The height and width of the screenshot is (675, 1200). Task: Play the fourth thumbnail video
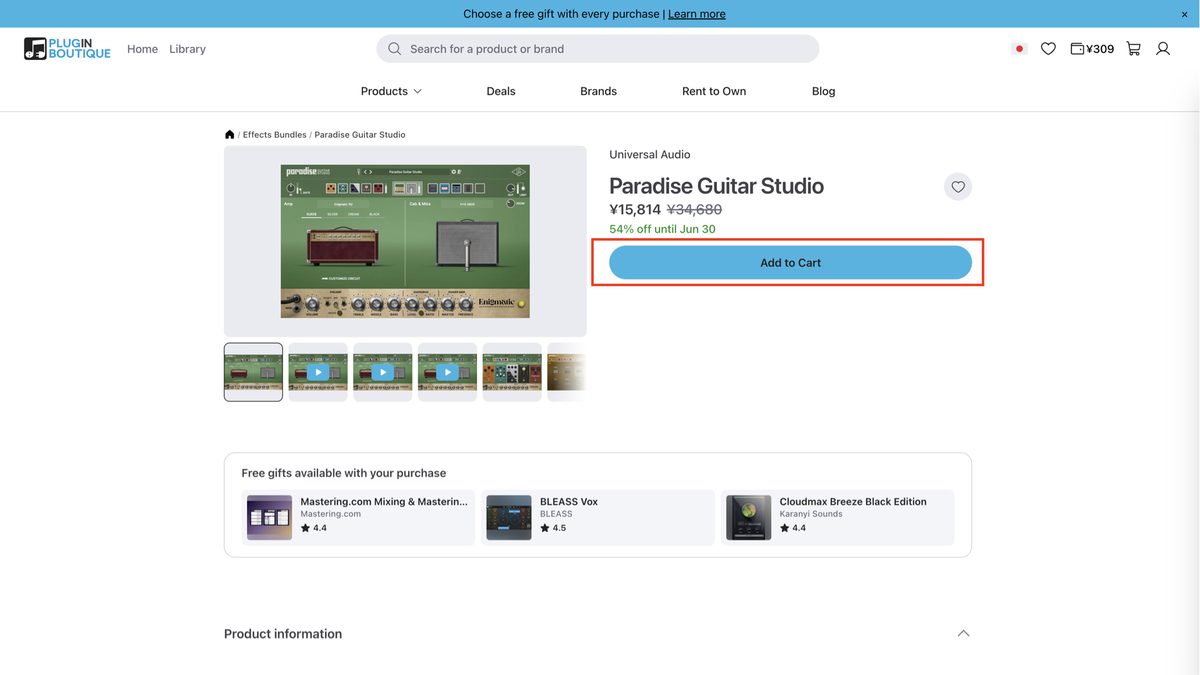(447, 372)
